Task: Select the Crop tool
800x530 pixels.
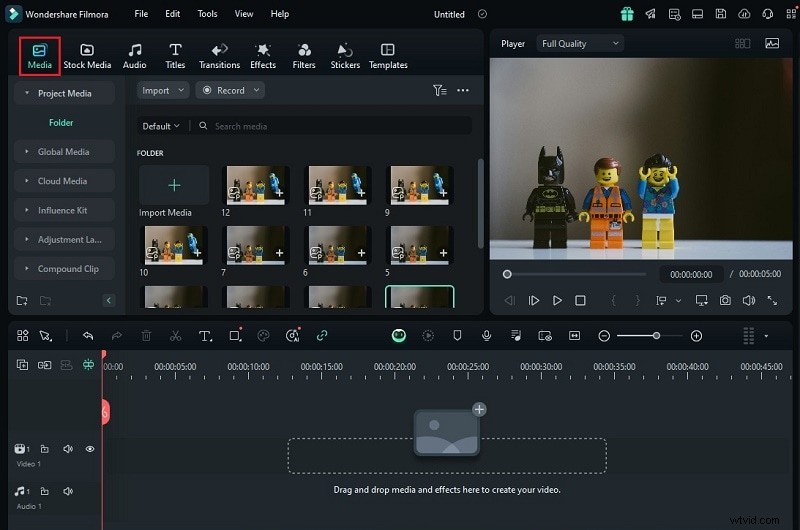Action: pos(235,335)
